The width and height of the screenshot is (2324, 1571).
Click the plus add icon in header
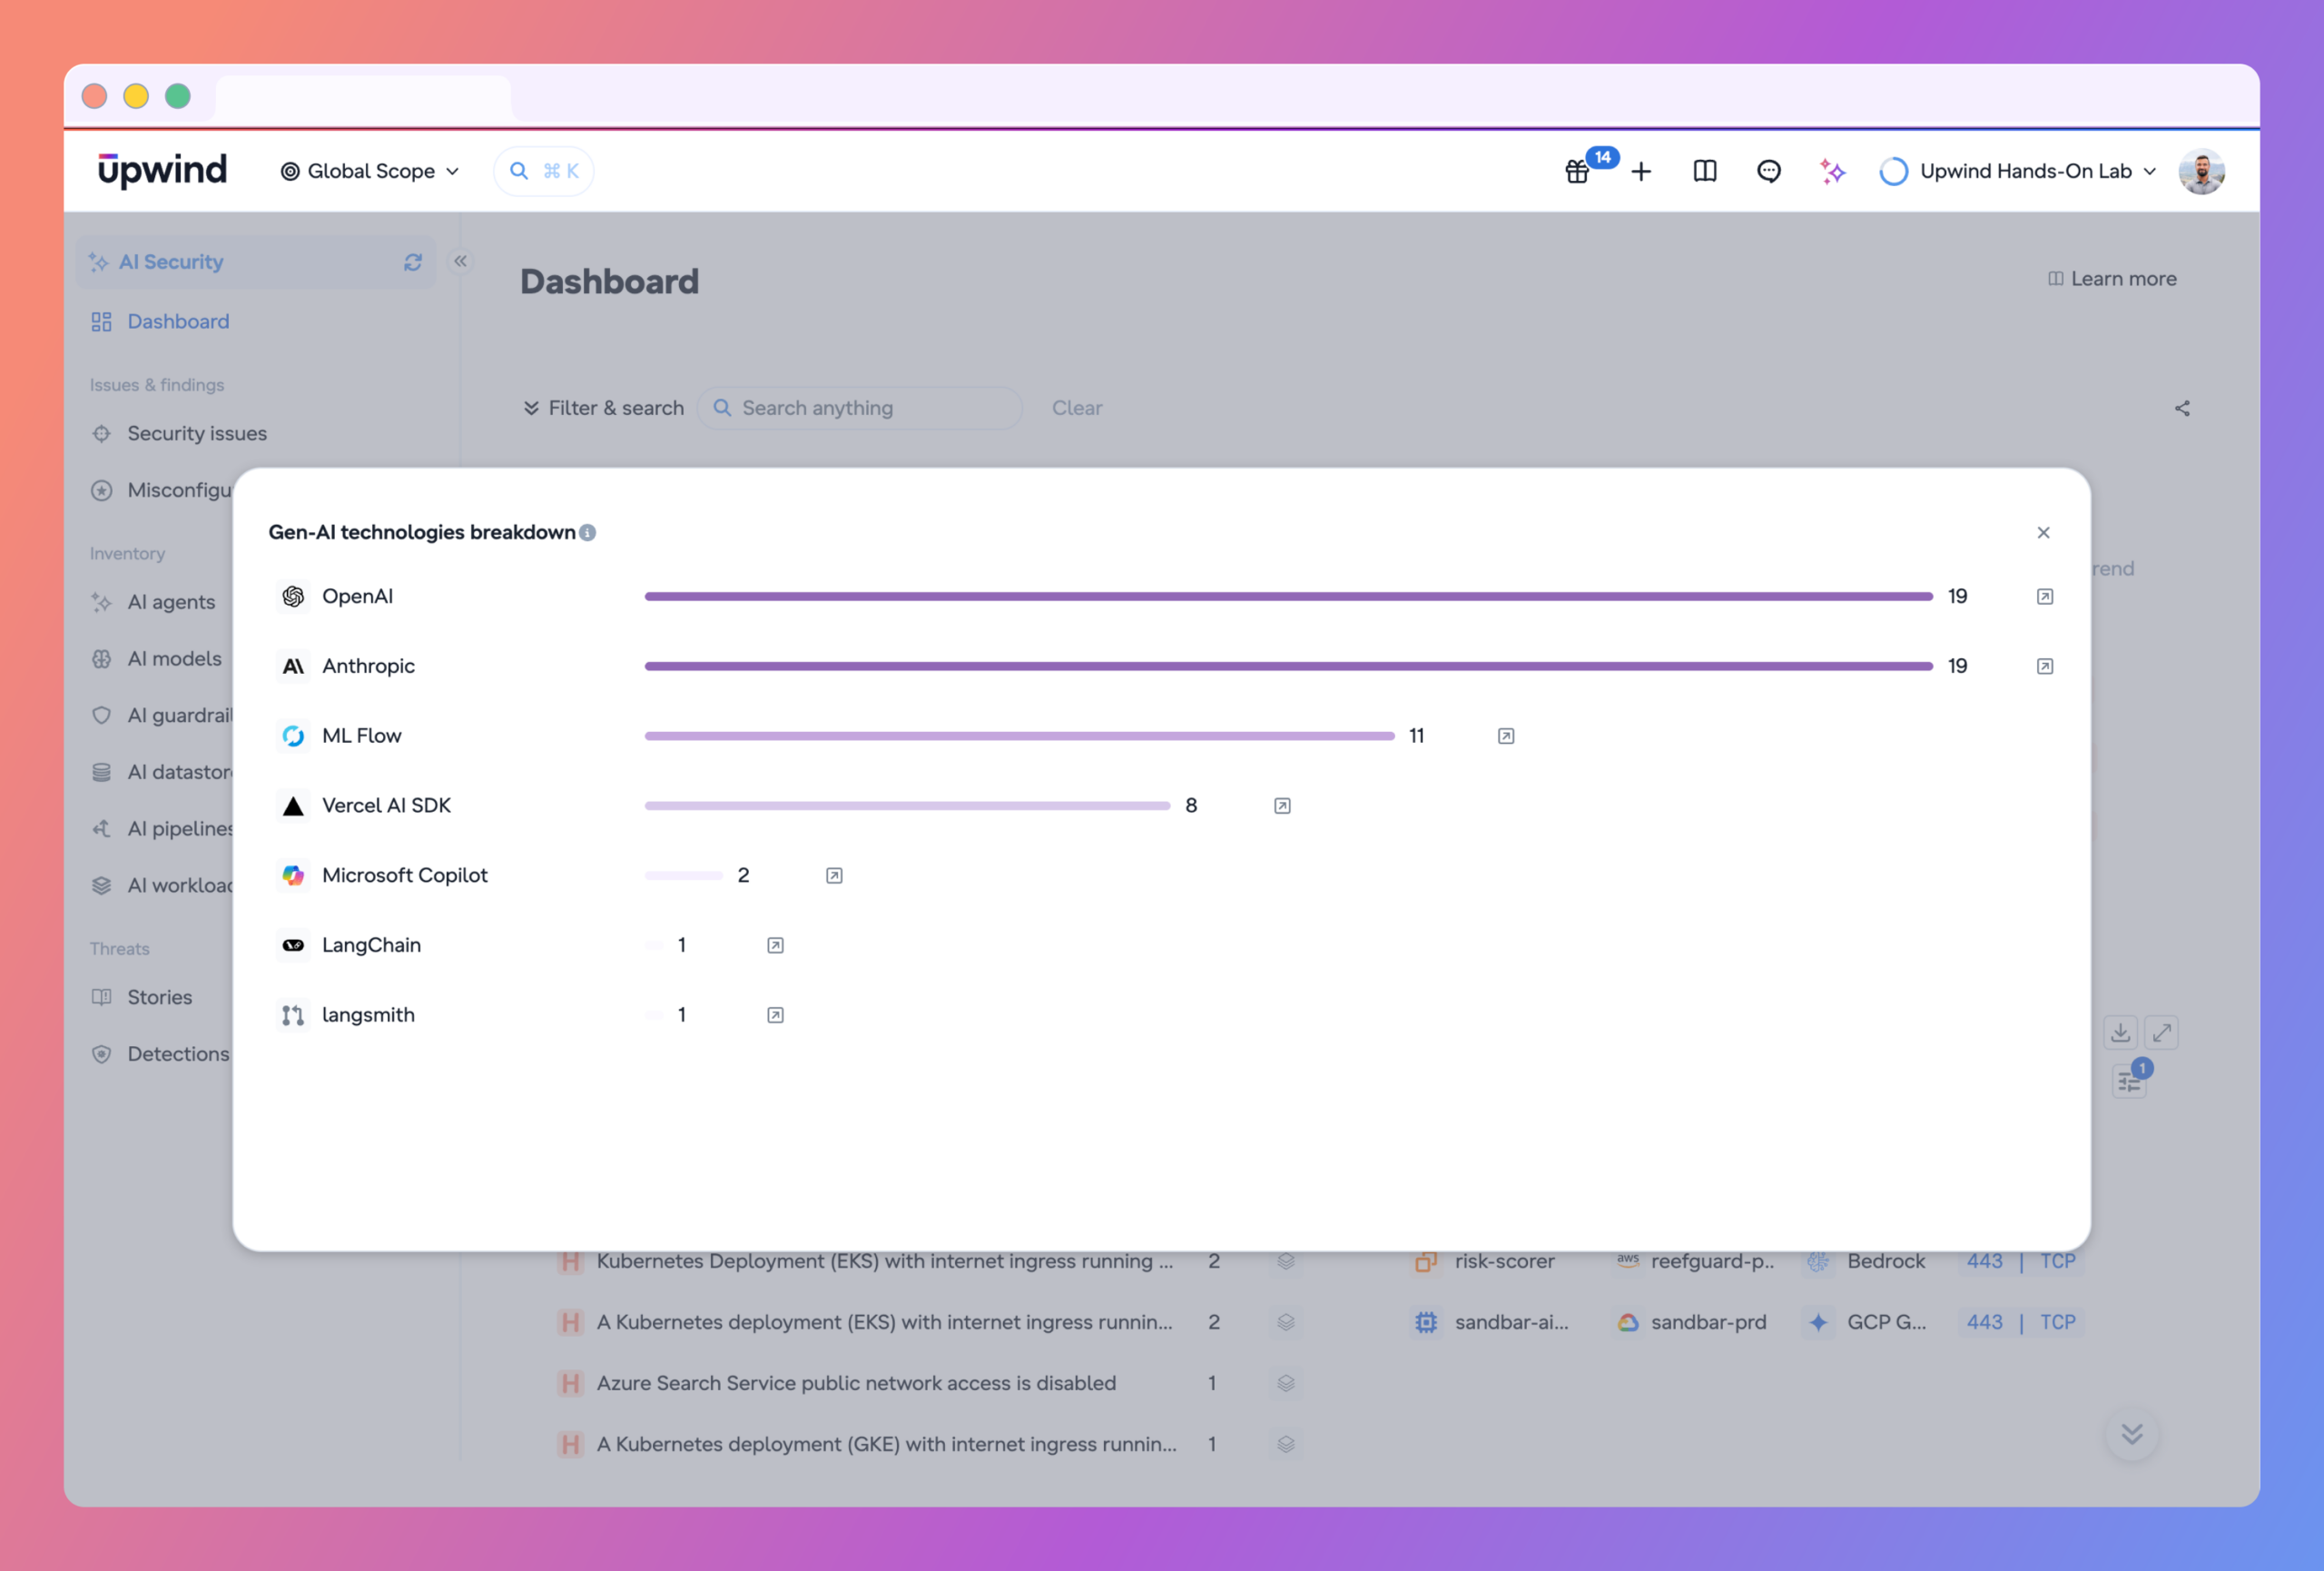point(1641,171)
